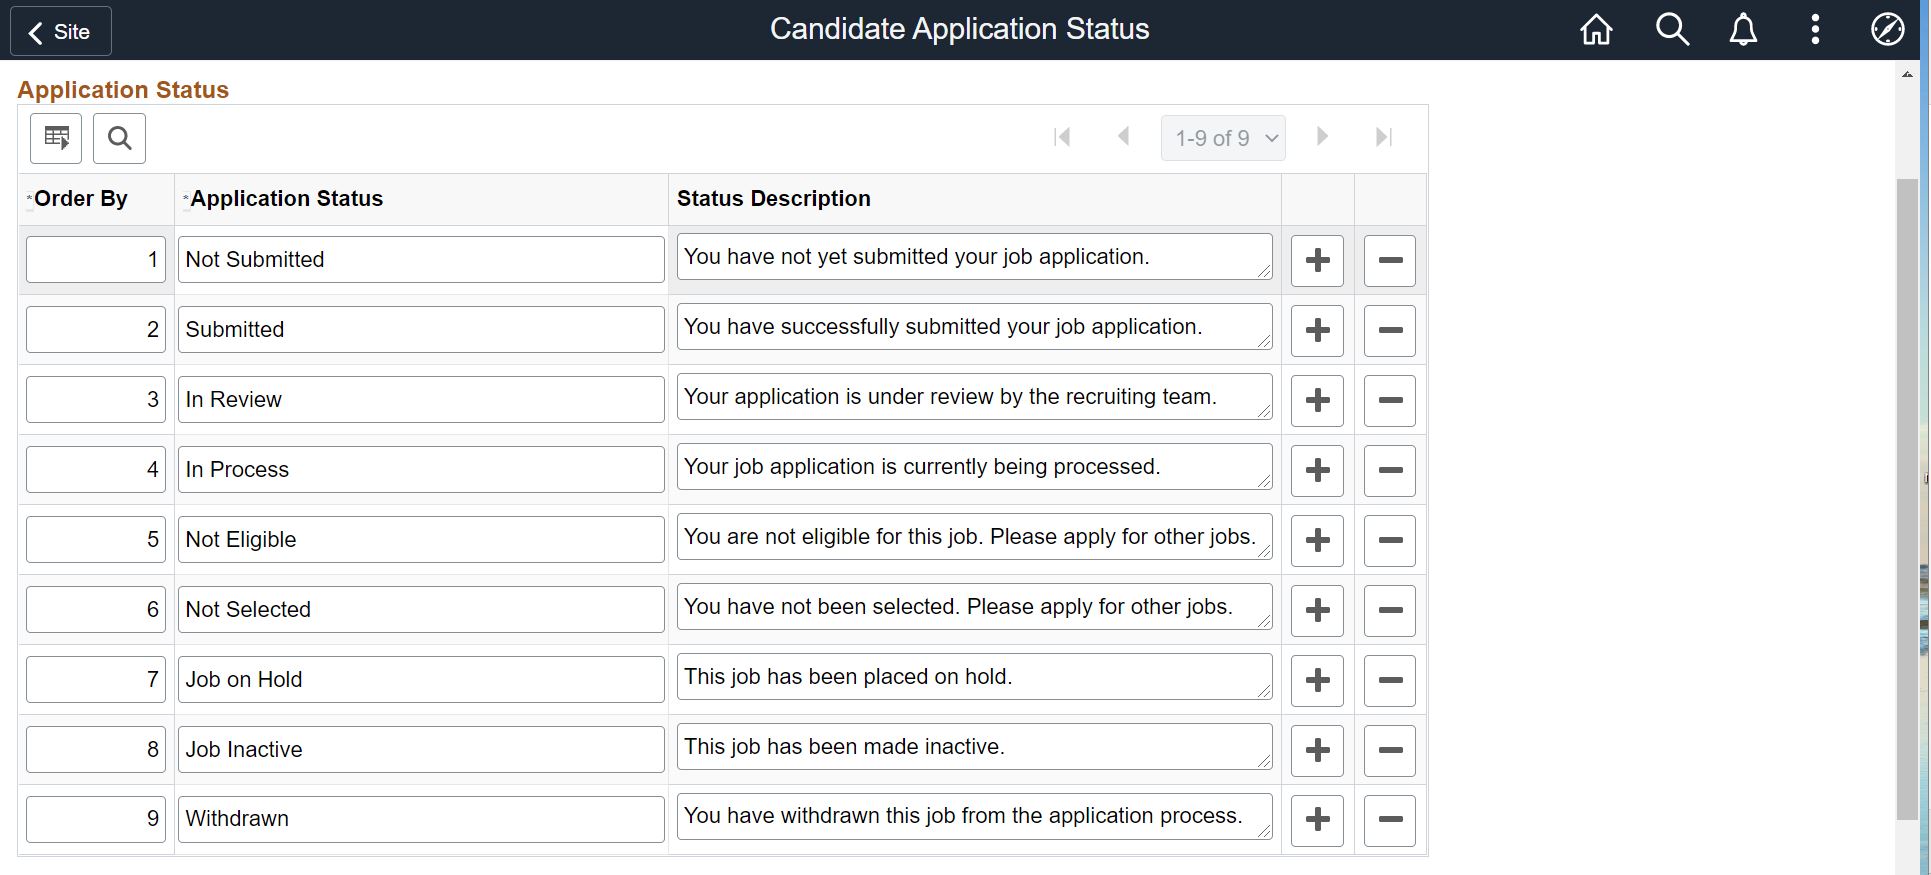Viewport: 1931px width, 875px height.
Task: Jump to the last row arrow
Action: tap(1384, 137)
